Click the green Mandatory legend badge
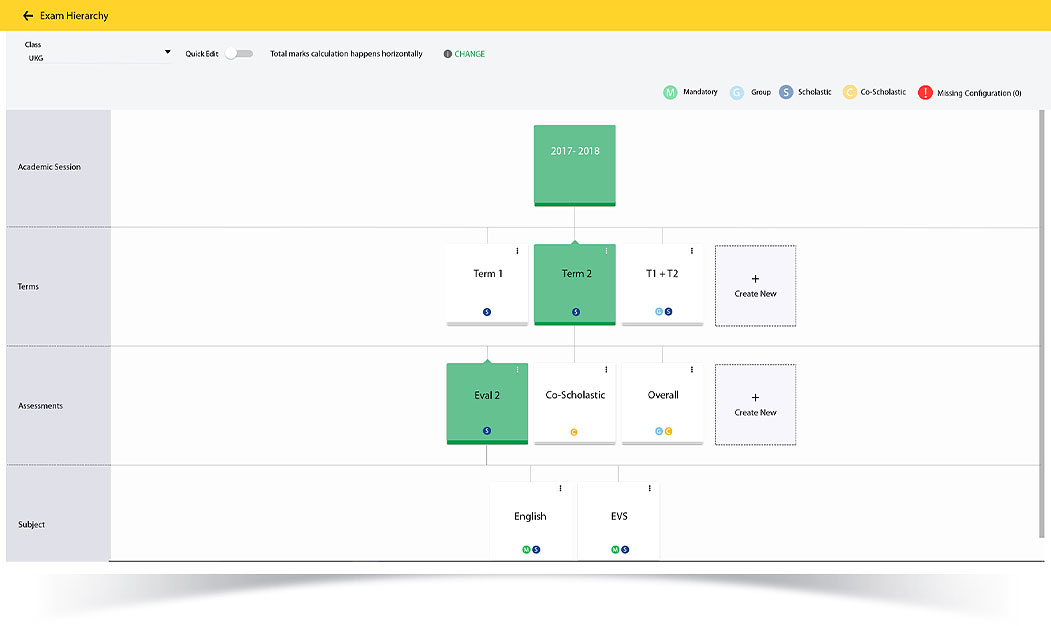The height and width of the screenshot is (626, 1051). pyautogui.click(x=670, y=92)
